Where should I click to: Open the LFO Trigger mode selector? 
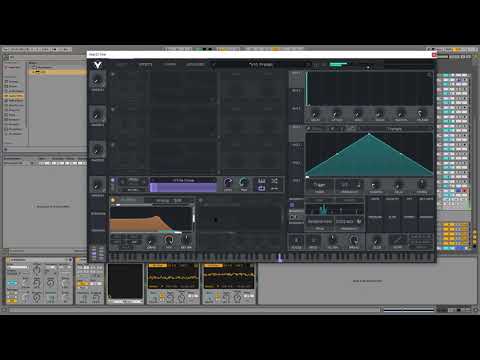point(319,185)
